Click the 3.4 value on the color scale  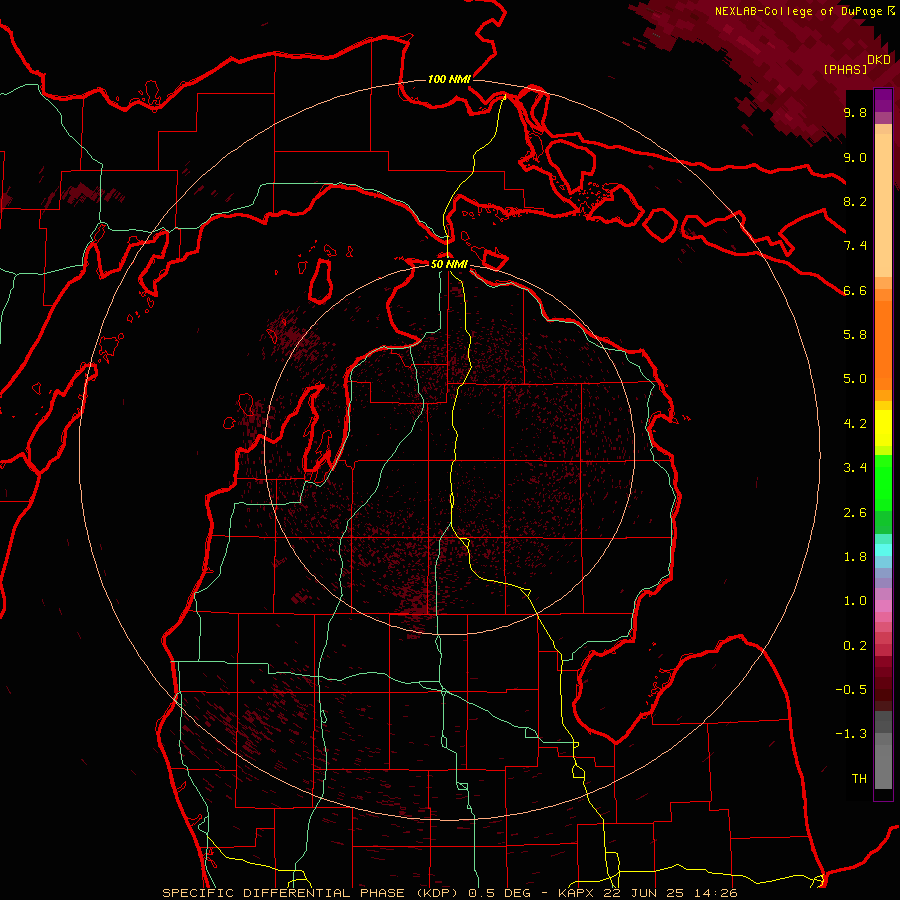pos(855,468)
